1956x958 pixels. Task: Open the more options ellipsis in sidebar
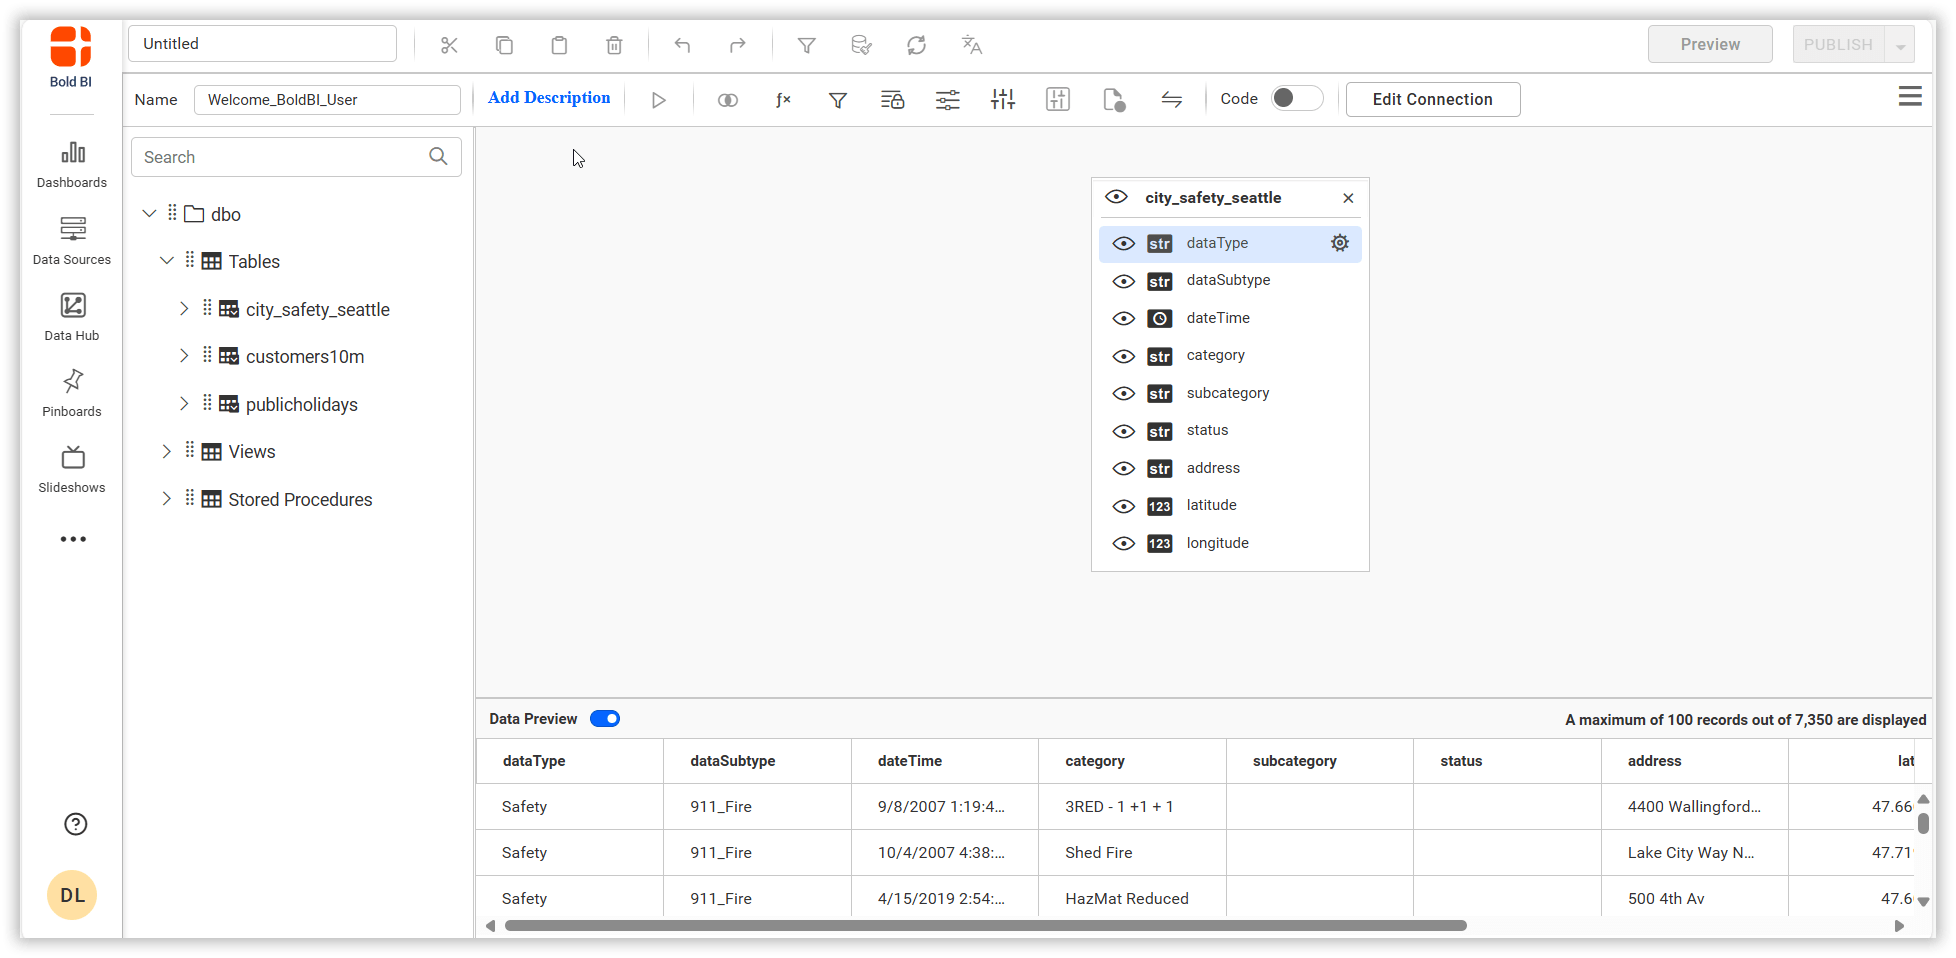tap(73, 539)
